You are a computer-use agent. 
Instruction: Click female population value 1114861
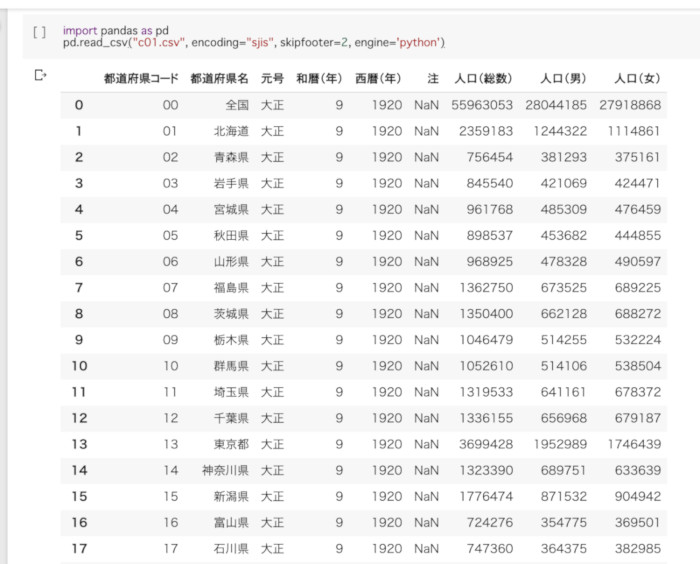(634, 131)
